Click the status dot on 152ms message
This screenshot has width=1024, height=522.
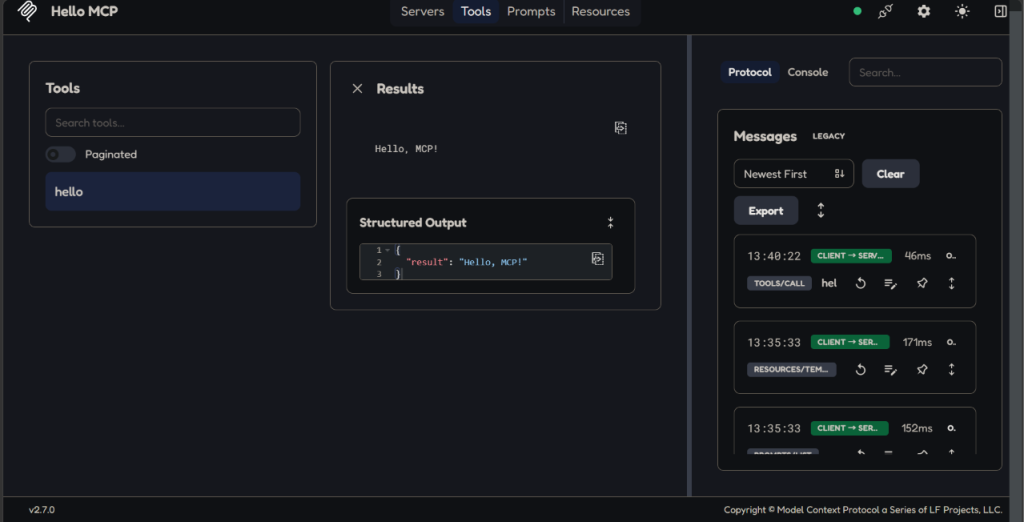[951, 429]
